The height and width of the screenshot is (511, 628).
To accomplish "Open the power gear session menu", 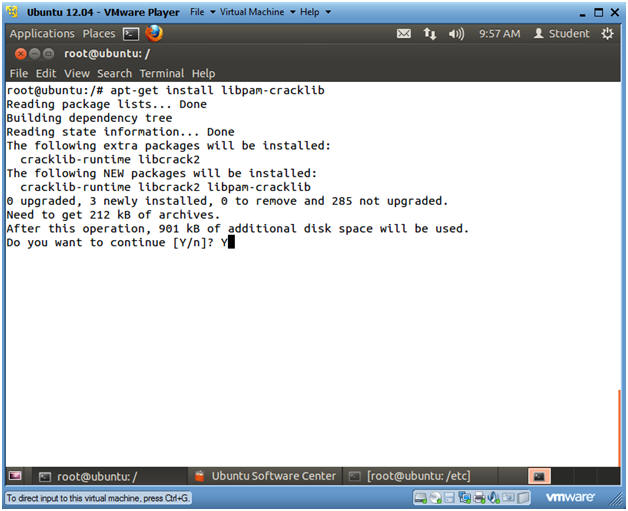I will coord(607,34).
